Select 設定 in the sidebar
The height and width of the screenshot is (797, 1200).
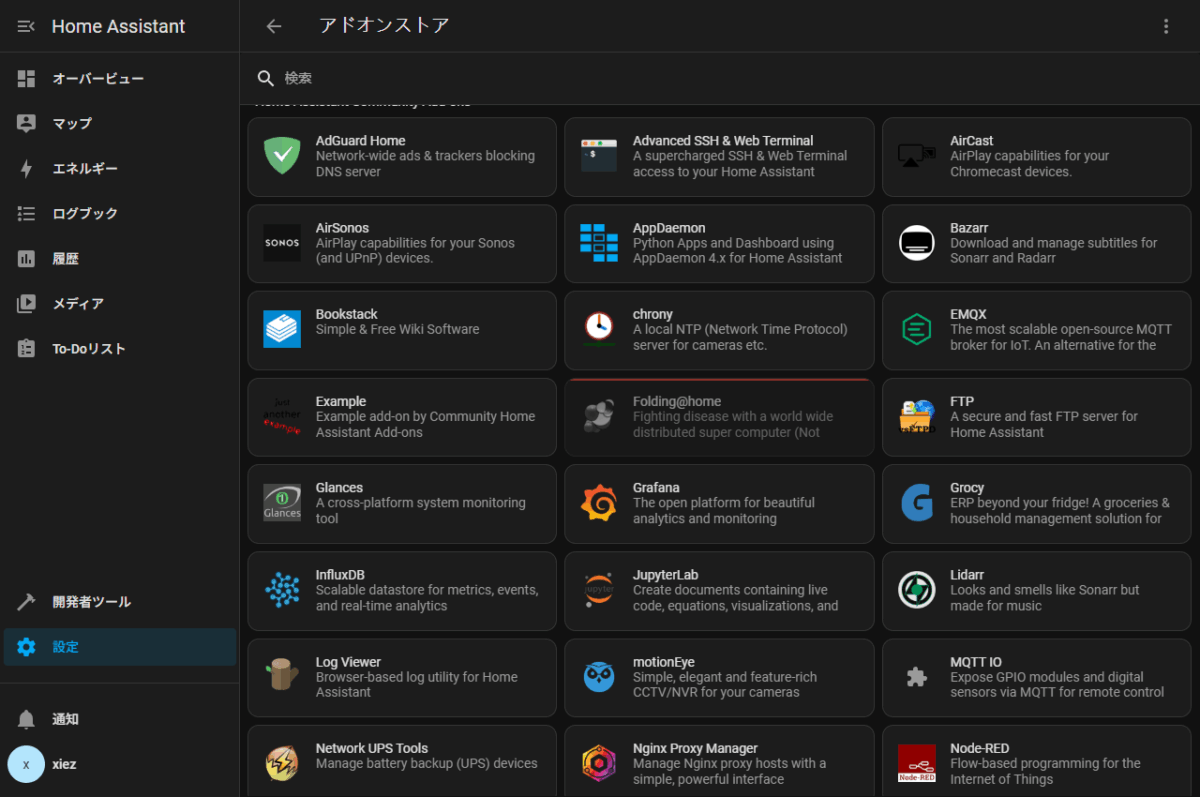tap(120, 647)
